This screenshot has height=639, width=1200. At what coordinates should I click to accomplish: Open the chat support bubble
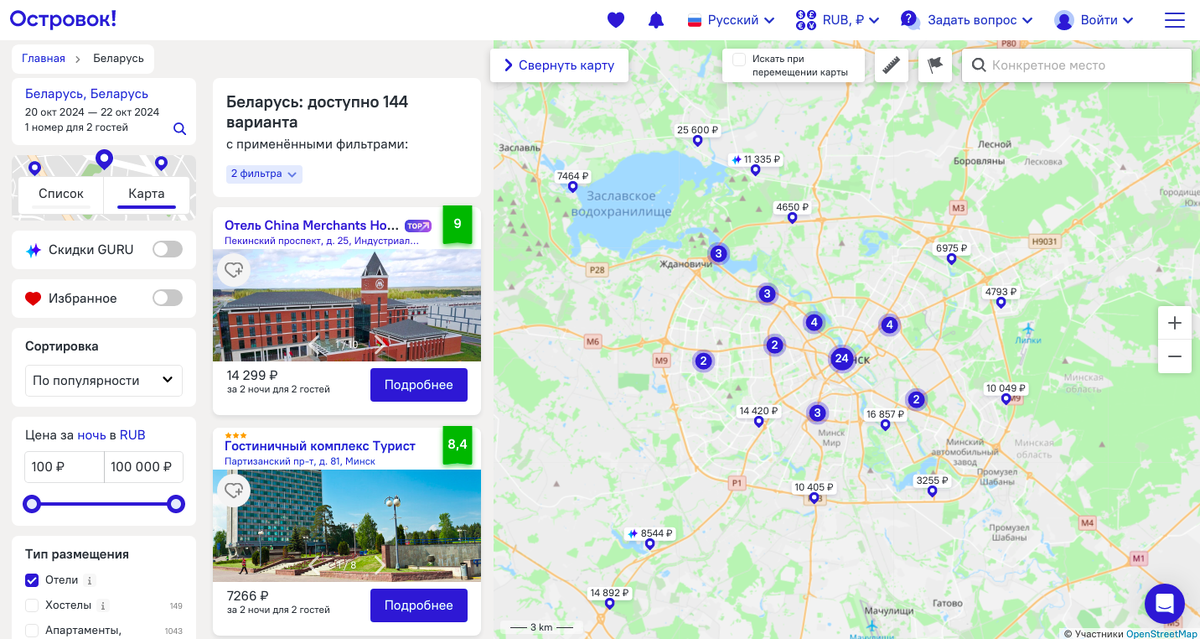(1164, 603)
